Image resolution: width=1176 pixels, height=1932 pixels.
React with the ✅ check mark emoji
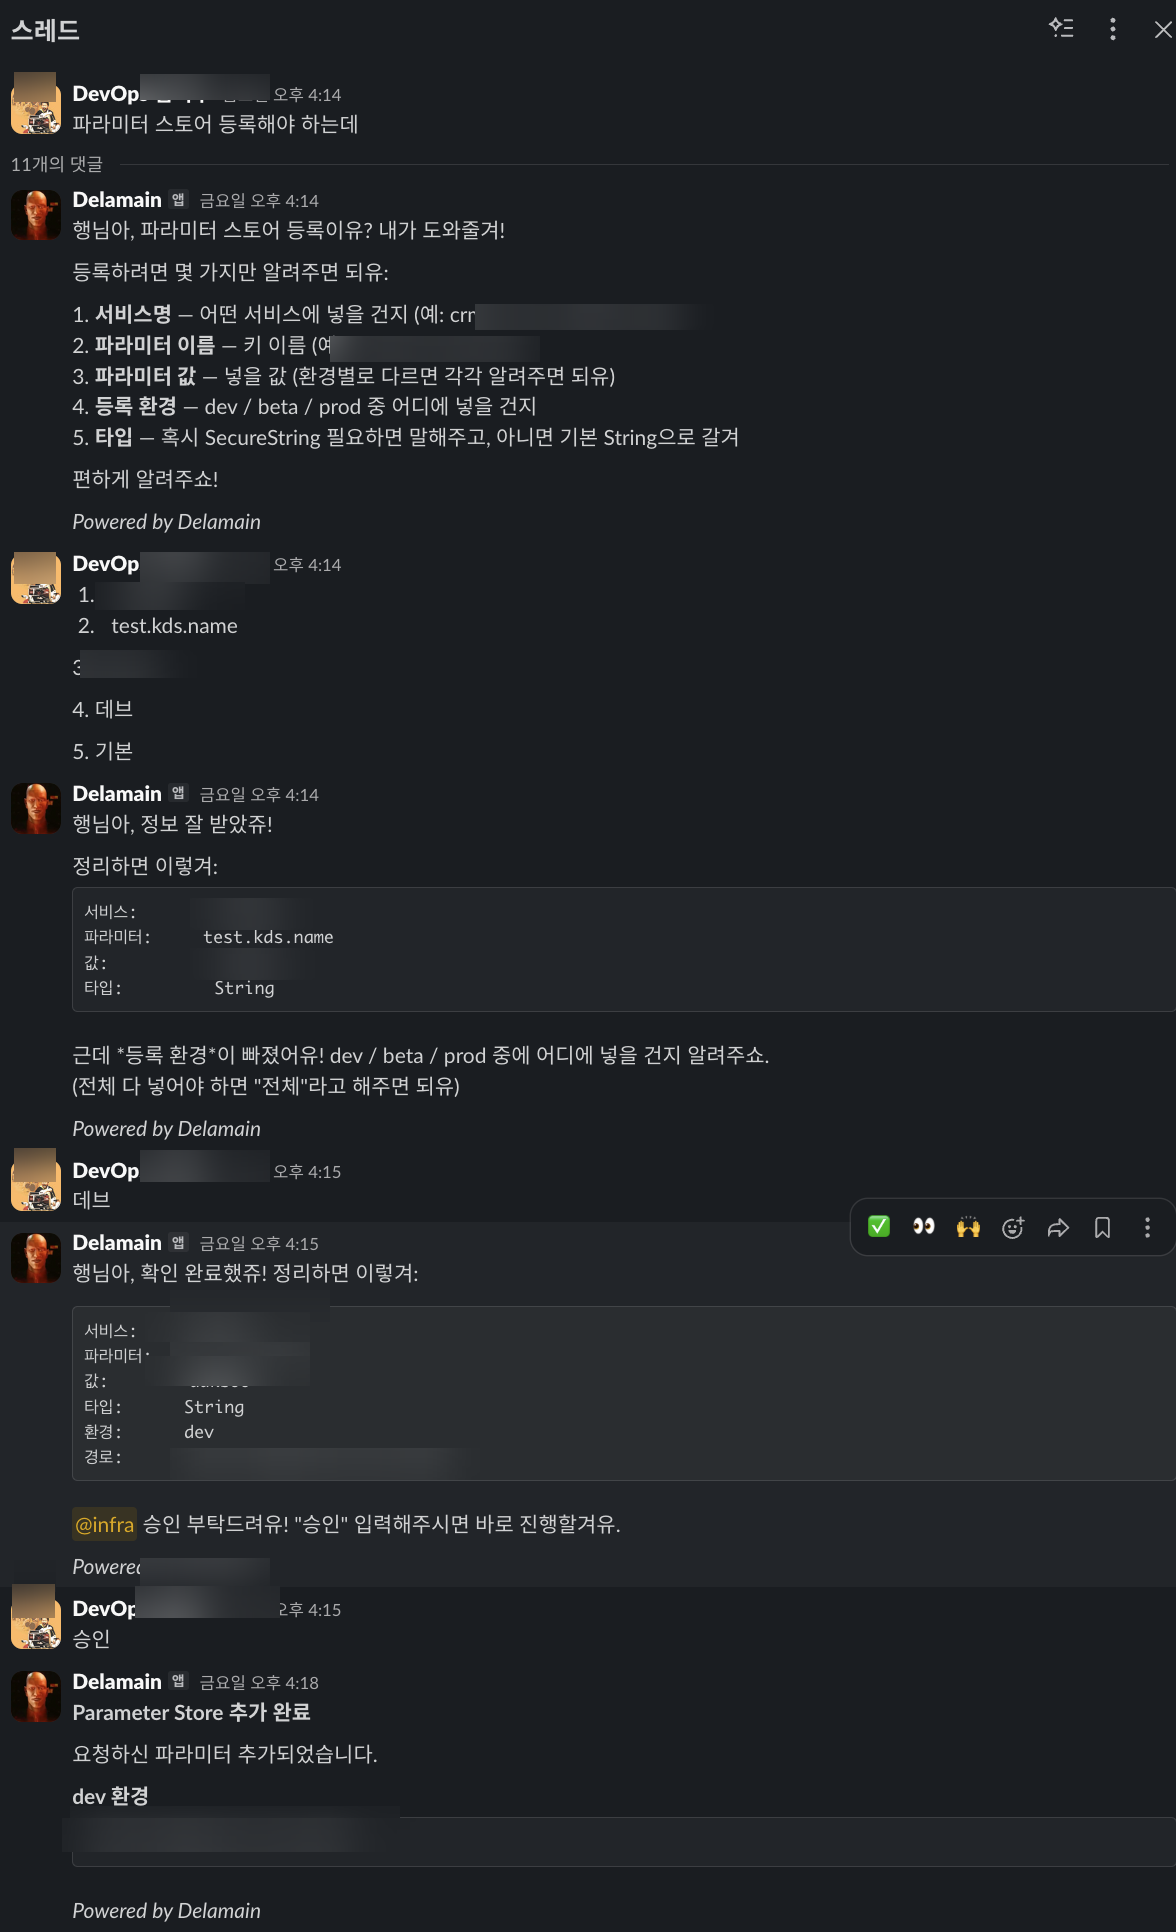[x=878, y=1227]
